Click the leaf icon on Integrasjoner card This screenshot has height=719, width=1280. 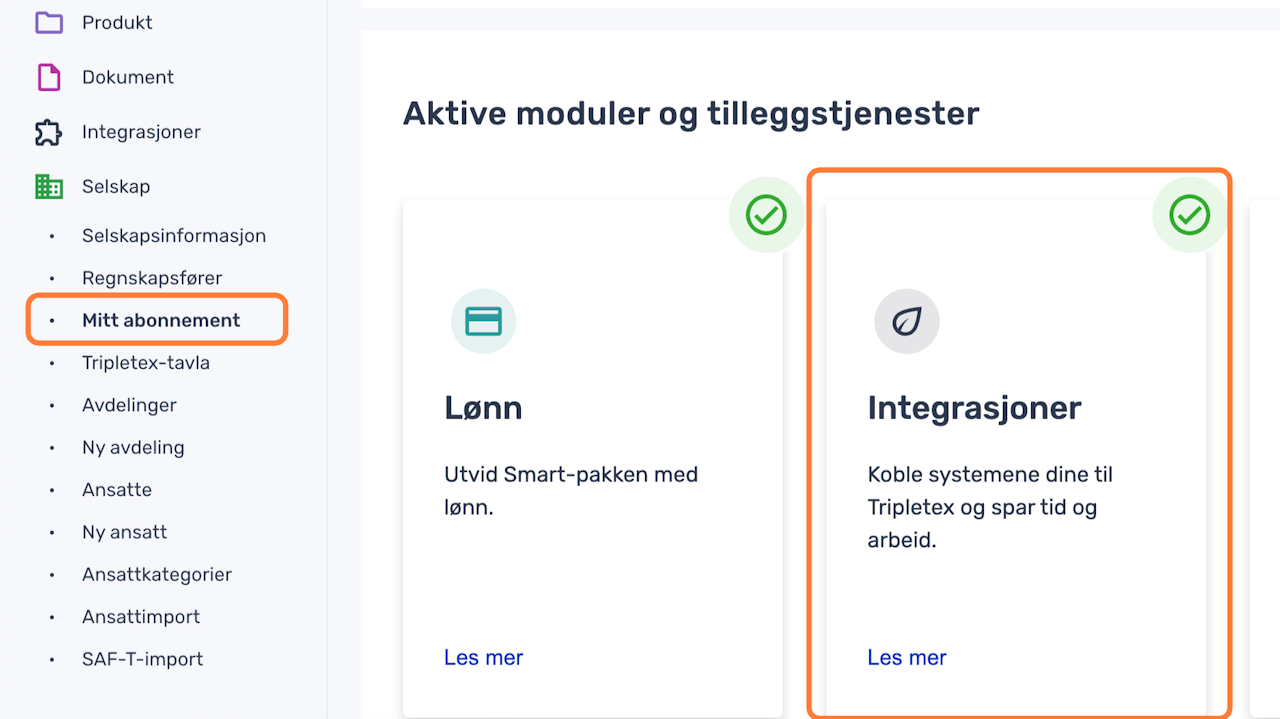click(x=907, y=321)
